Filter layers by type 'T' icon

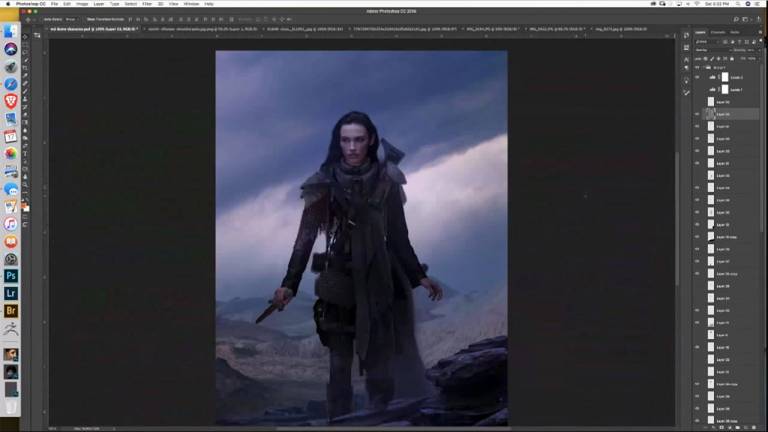click(740, 42)
